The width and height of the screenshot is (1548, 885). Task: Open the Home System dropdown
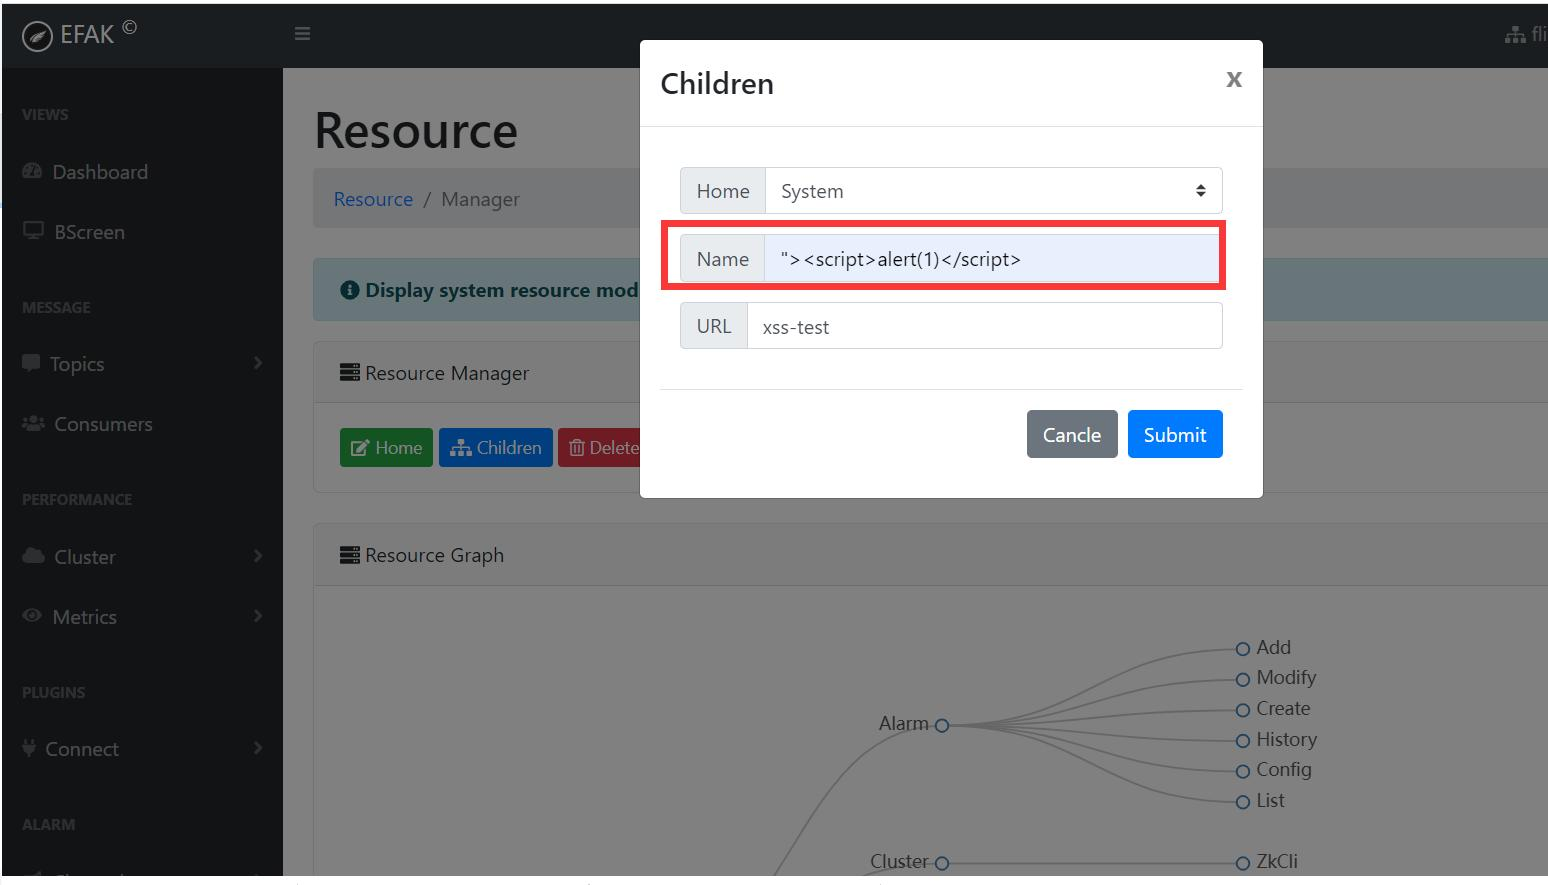pyautogui.click(x=992, y=190)
